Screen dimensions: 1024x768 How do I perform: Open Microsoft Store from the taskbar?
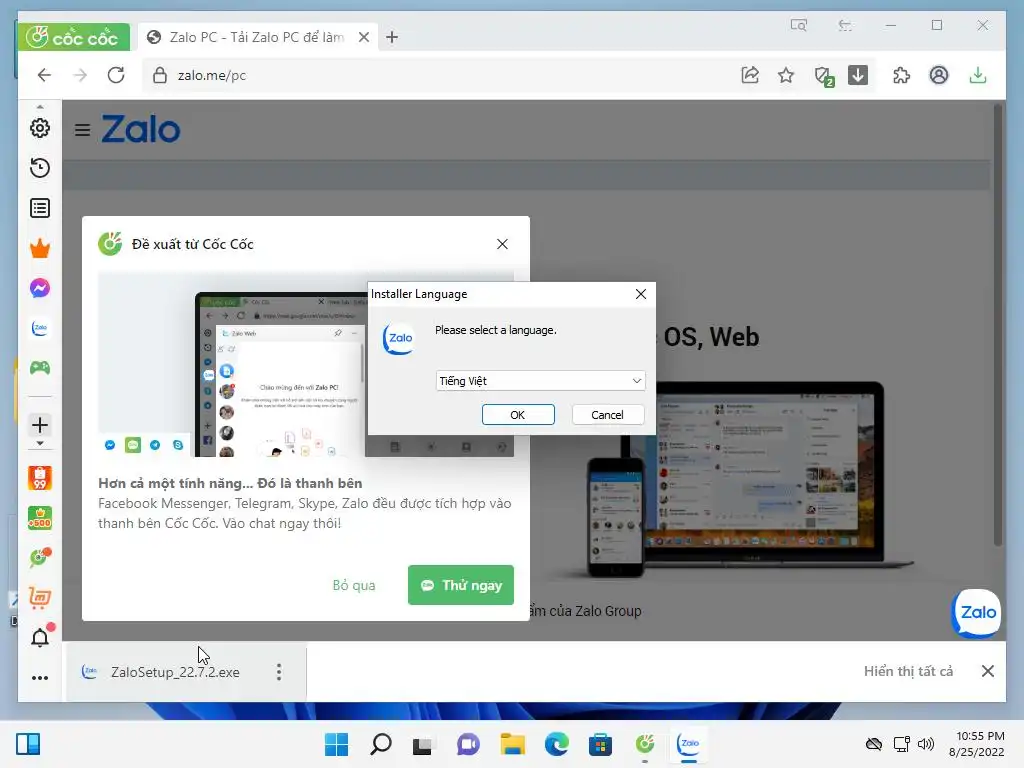coord(600,744)
